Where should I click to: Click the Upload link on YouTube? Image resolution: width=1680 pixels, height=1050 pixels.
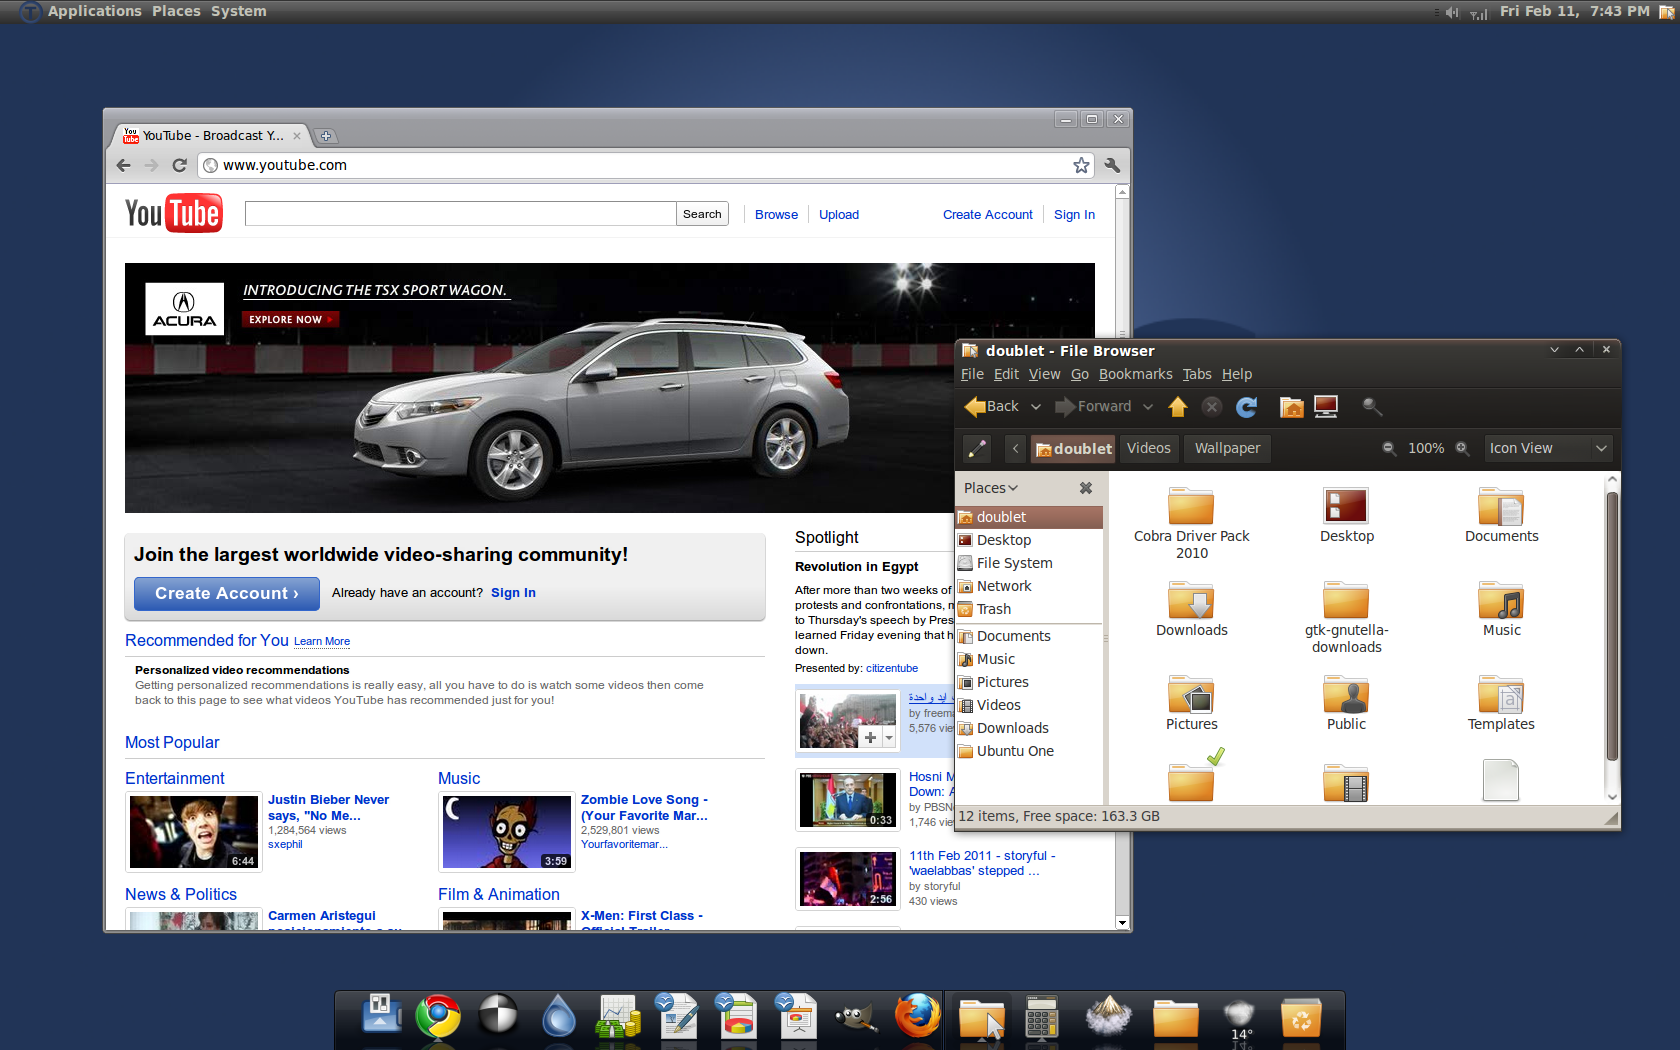click(839, 215)
